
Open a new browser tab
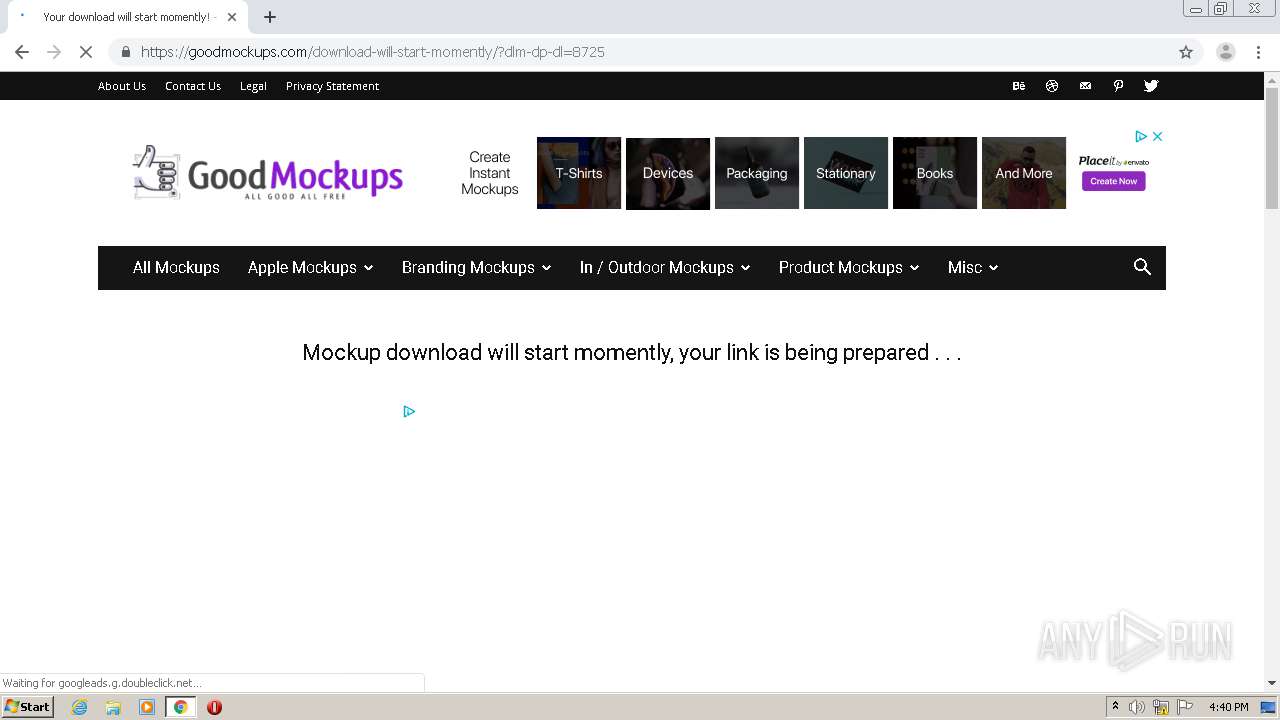coord(270,17)
